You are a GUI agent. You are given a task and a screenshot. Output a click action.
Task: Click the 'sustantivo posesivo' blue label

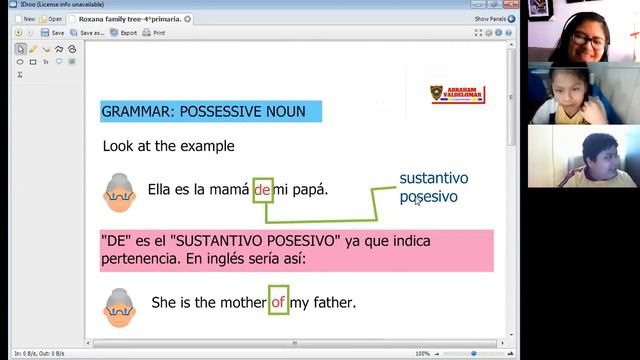pos(433,187)
